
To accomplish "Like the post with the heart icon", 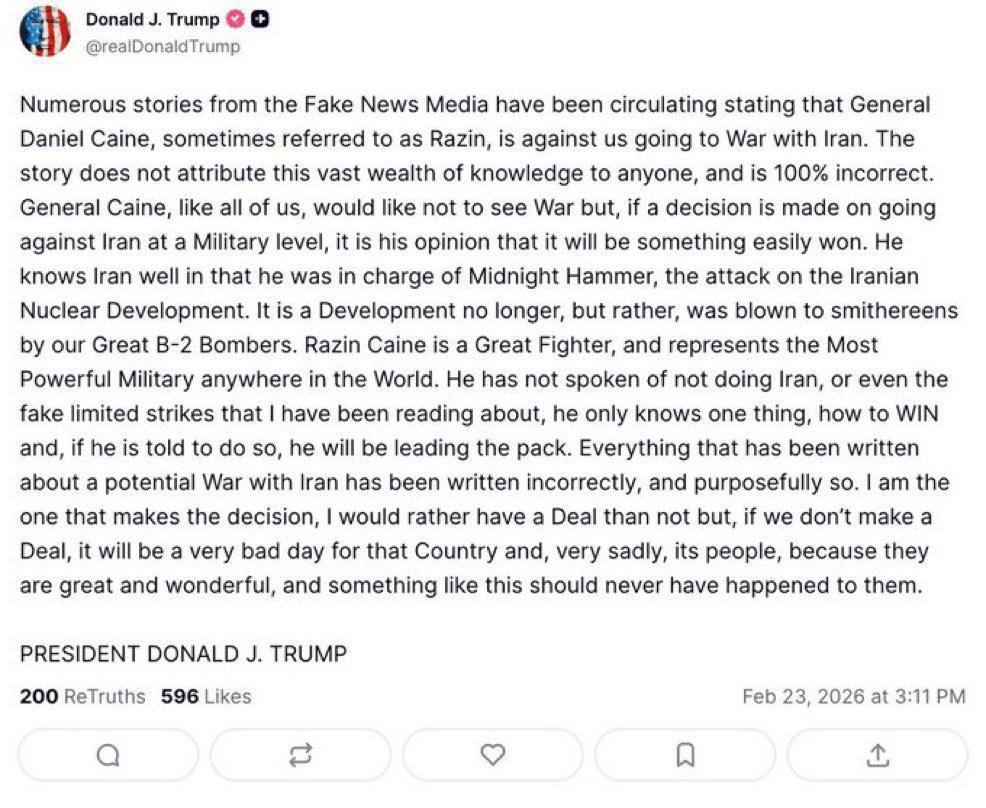I will point(492,756).
